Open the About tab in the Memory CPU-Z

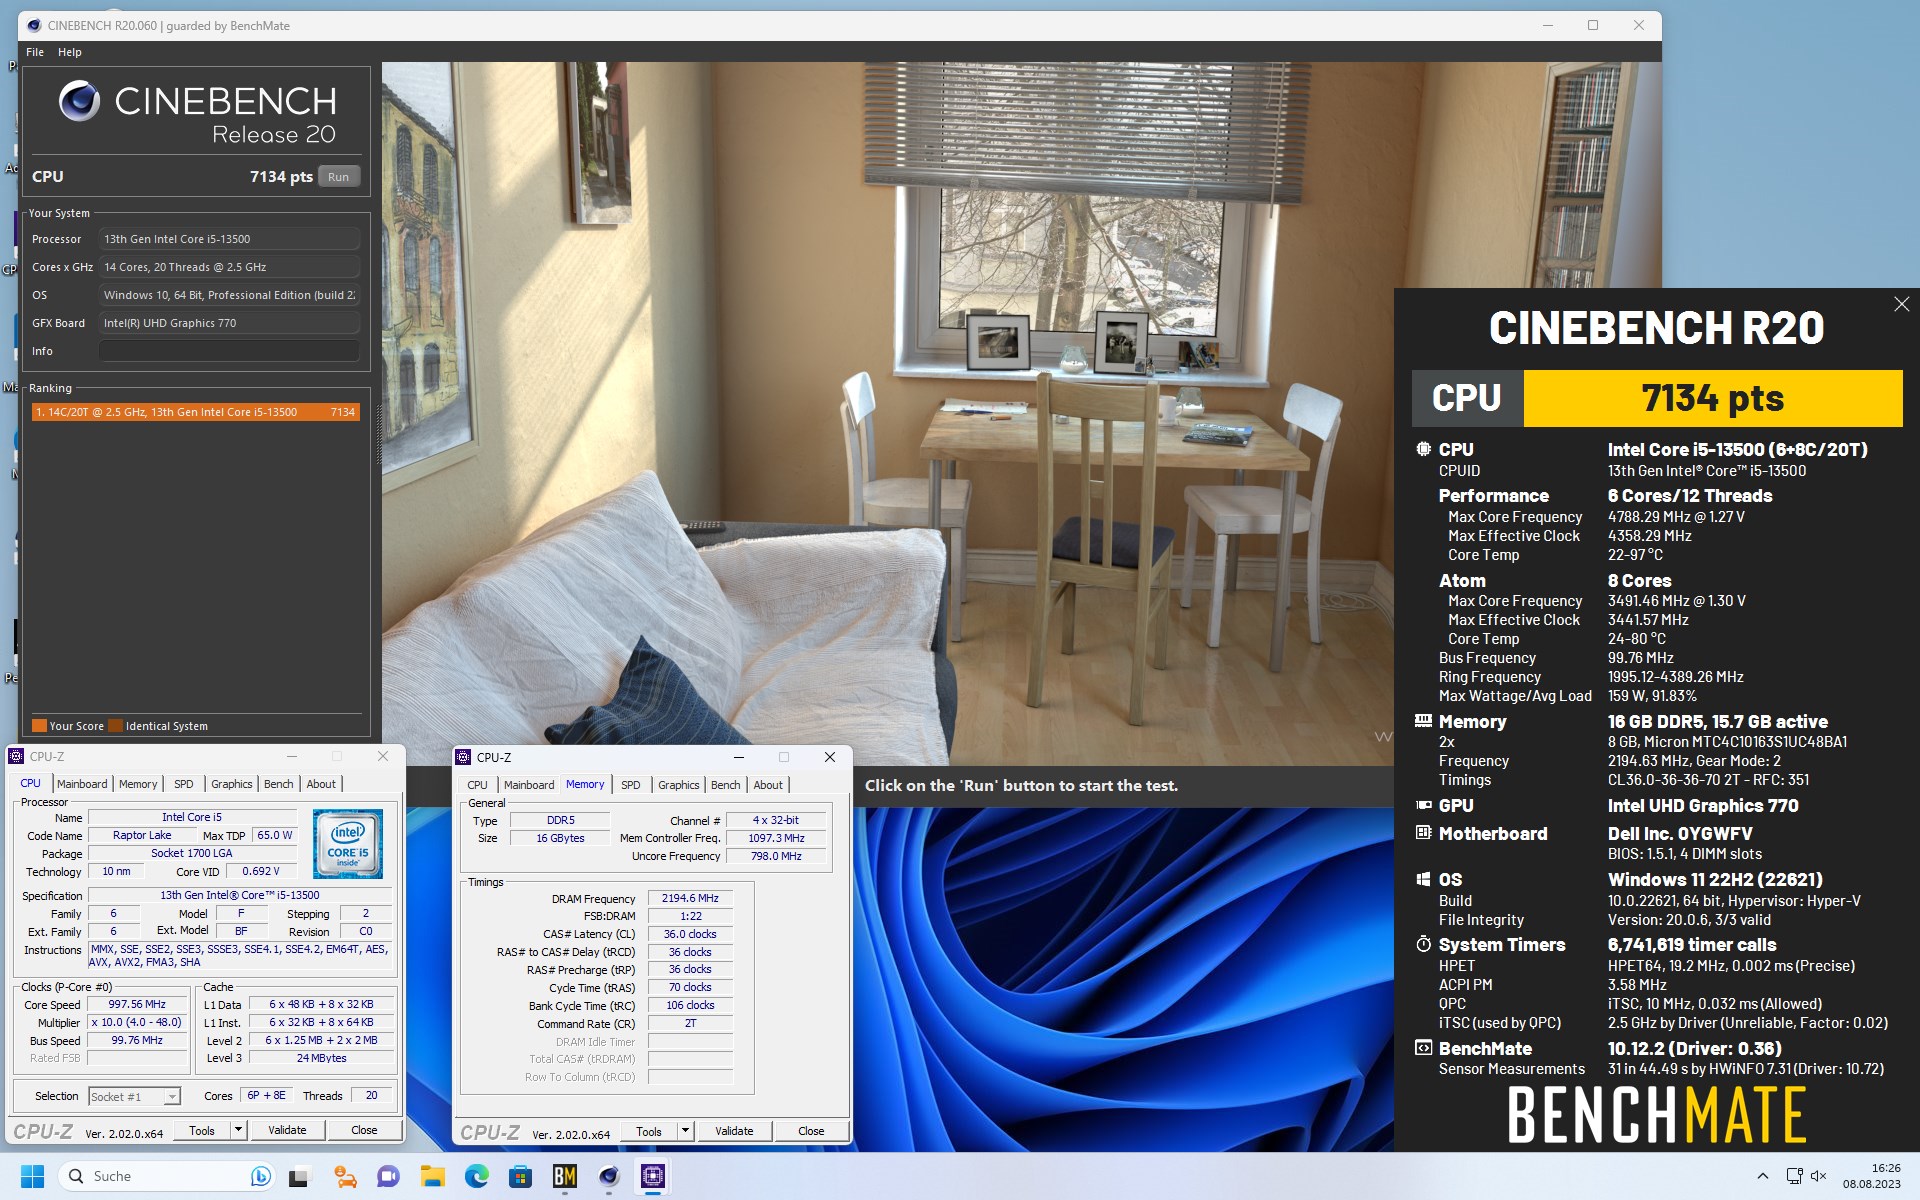[768, 785]
